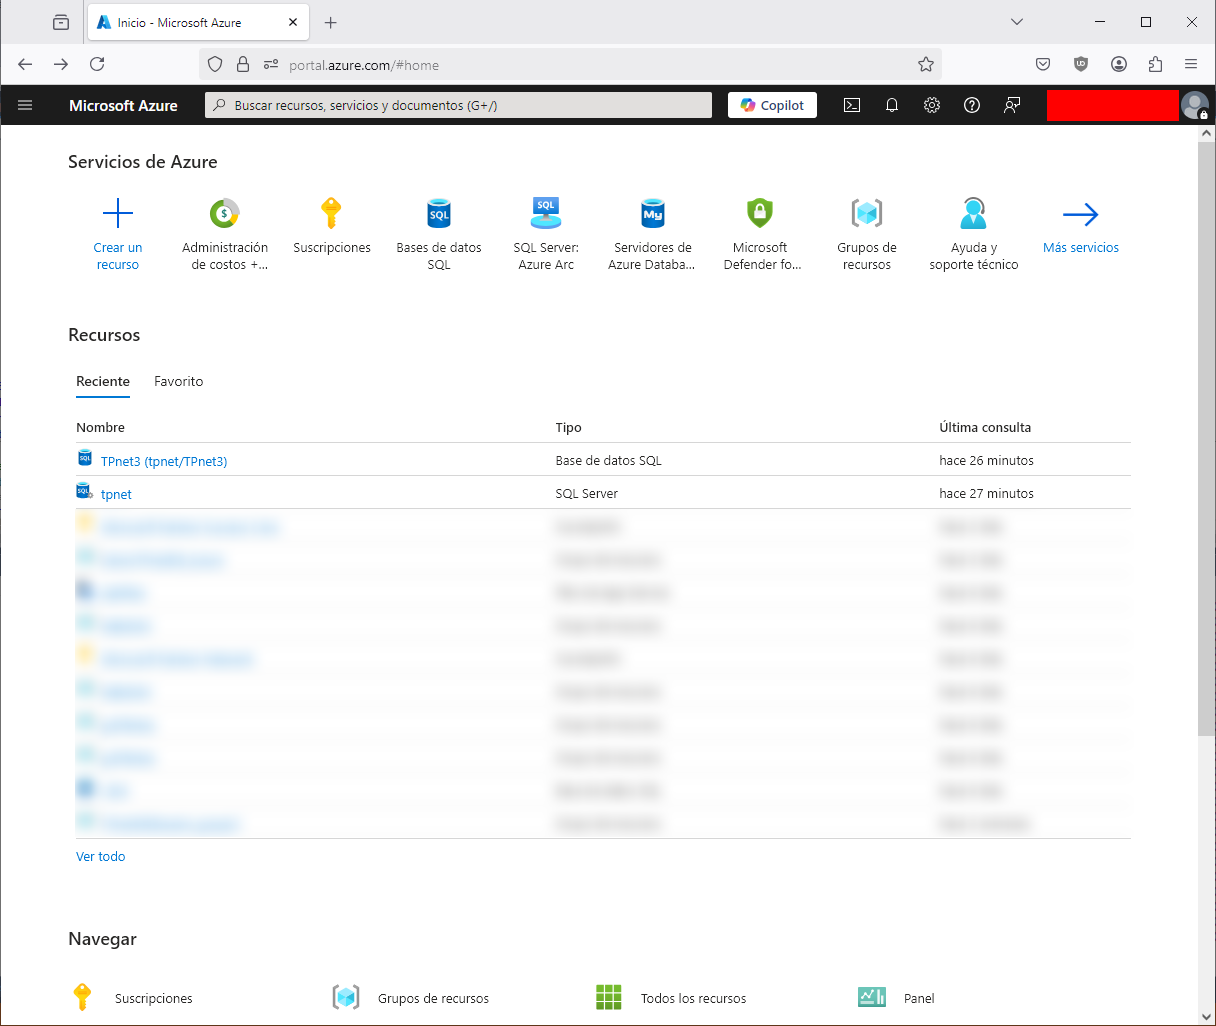1216x1026 pixels.
Task: Go back to the previous page
Action: (x=25, y=64)
